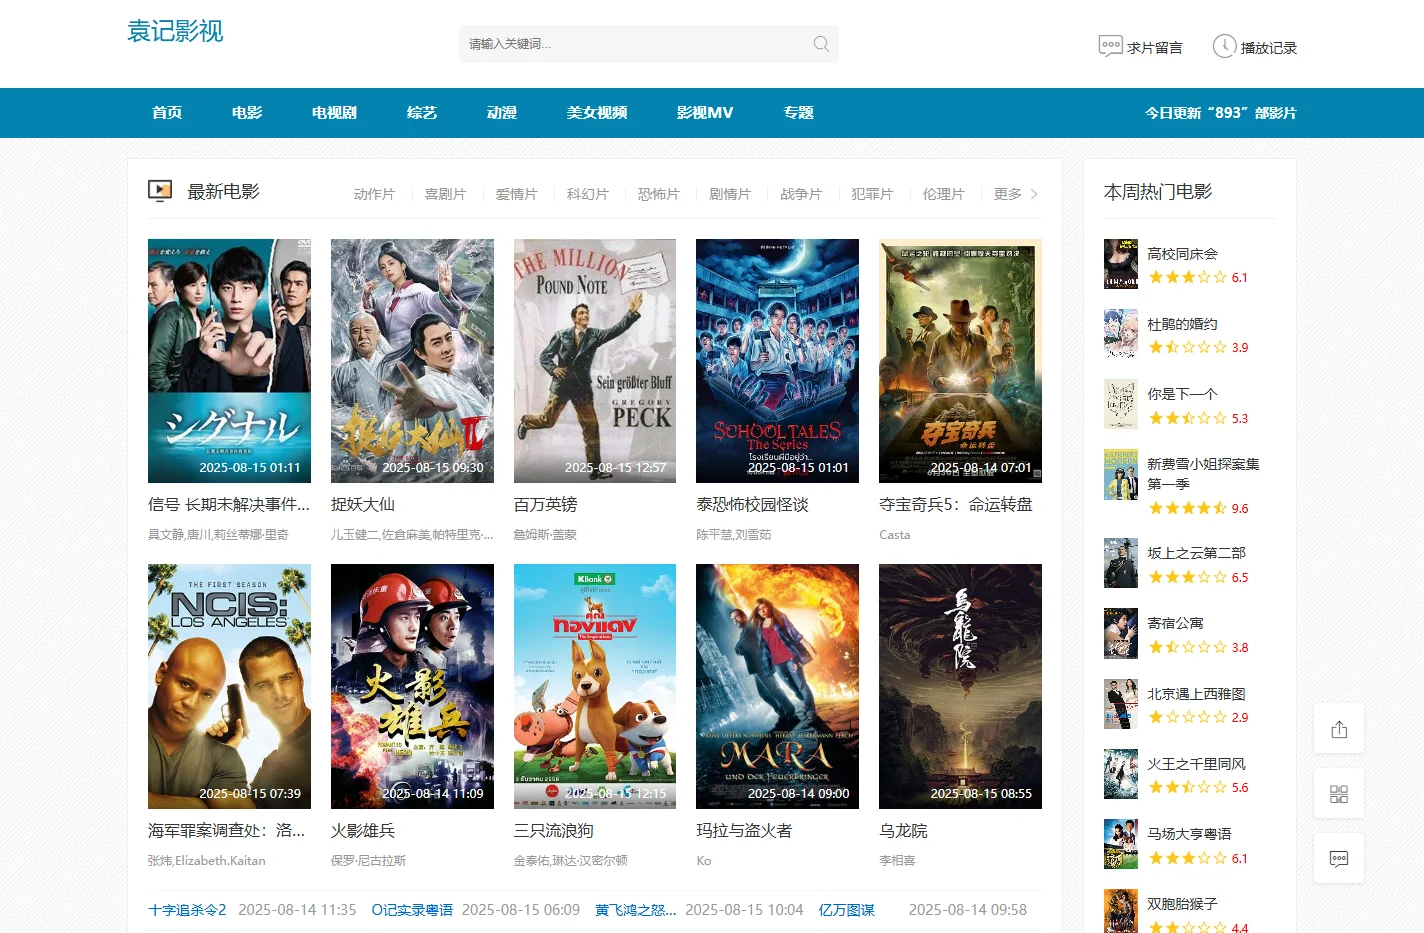Filter by 爱情片 genre
Screen dimensions: 1424x933
click(516, 194)
